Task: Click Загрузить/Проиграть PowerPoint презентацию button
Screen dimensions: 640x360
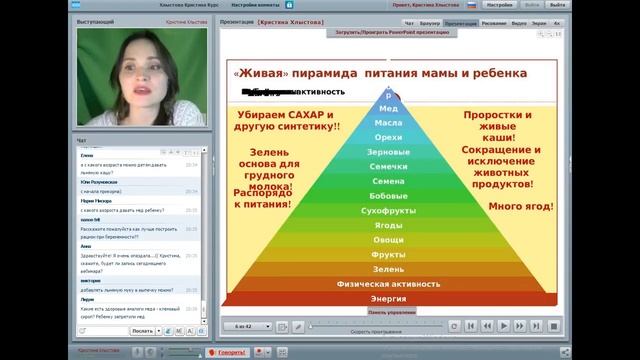Action: point(392,32)
